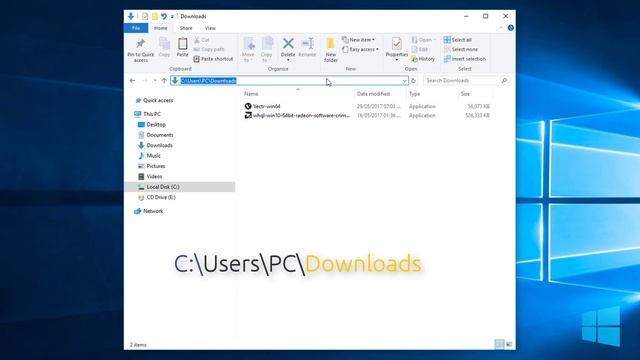640x360 pixels.
Task: Open Customize Quick Access Toolbar dropdown
Action: [172, 17]
